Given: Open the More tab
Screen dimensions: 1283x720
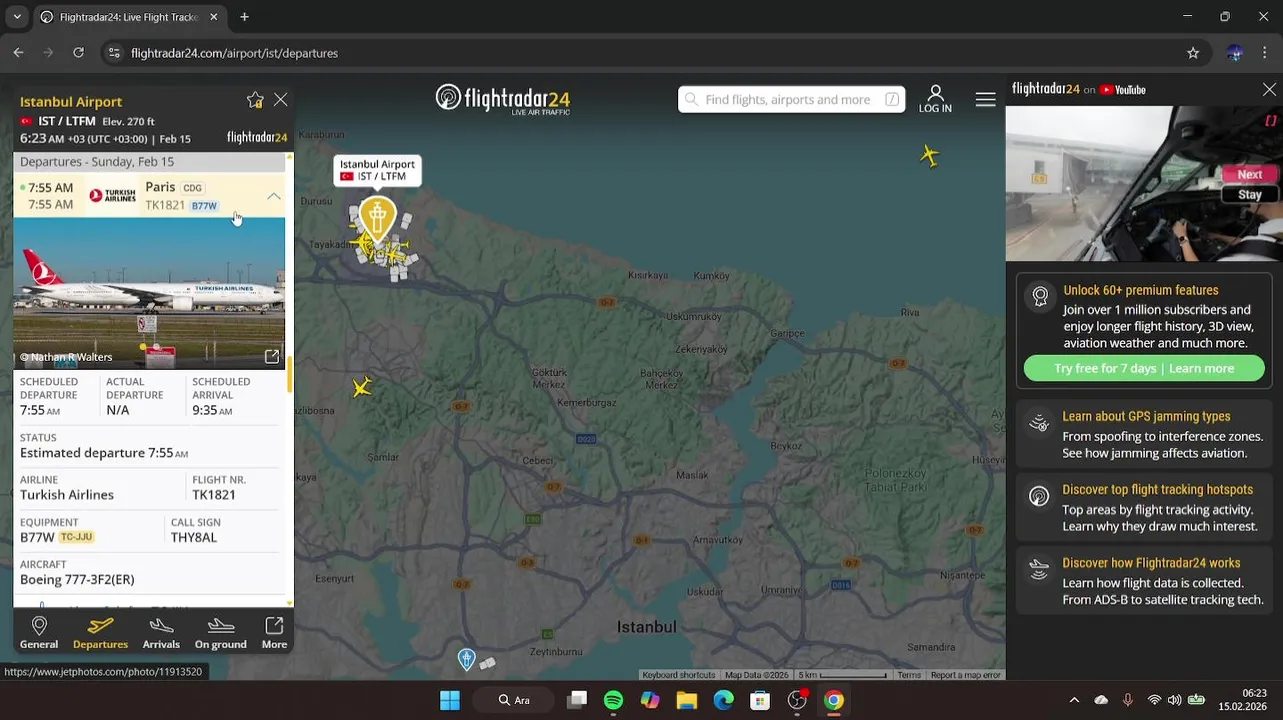Looking at the screenshot, I should tap(274, 633).
